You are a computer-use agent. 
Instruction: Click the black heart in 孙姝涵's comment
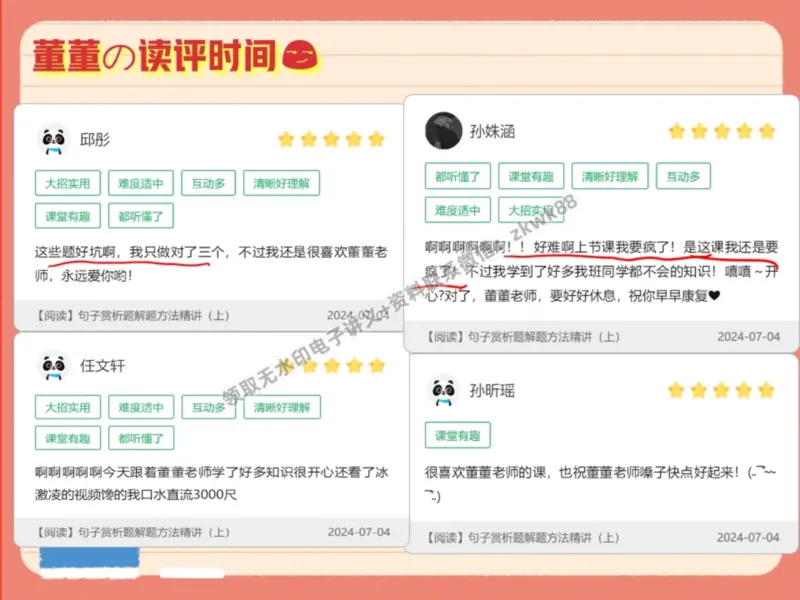714,295
